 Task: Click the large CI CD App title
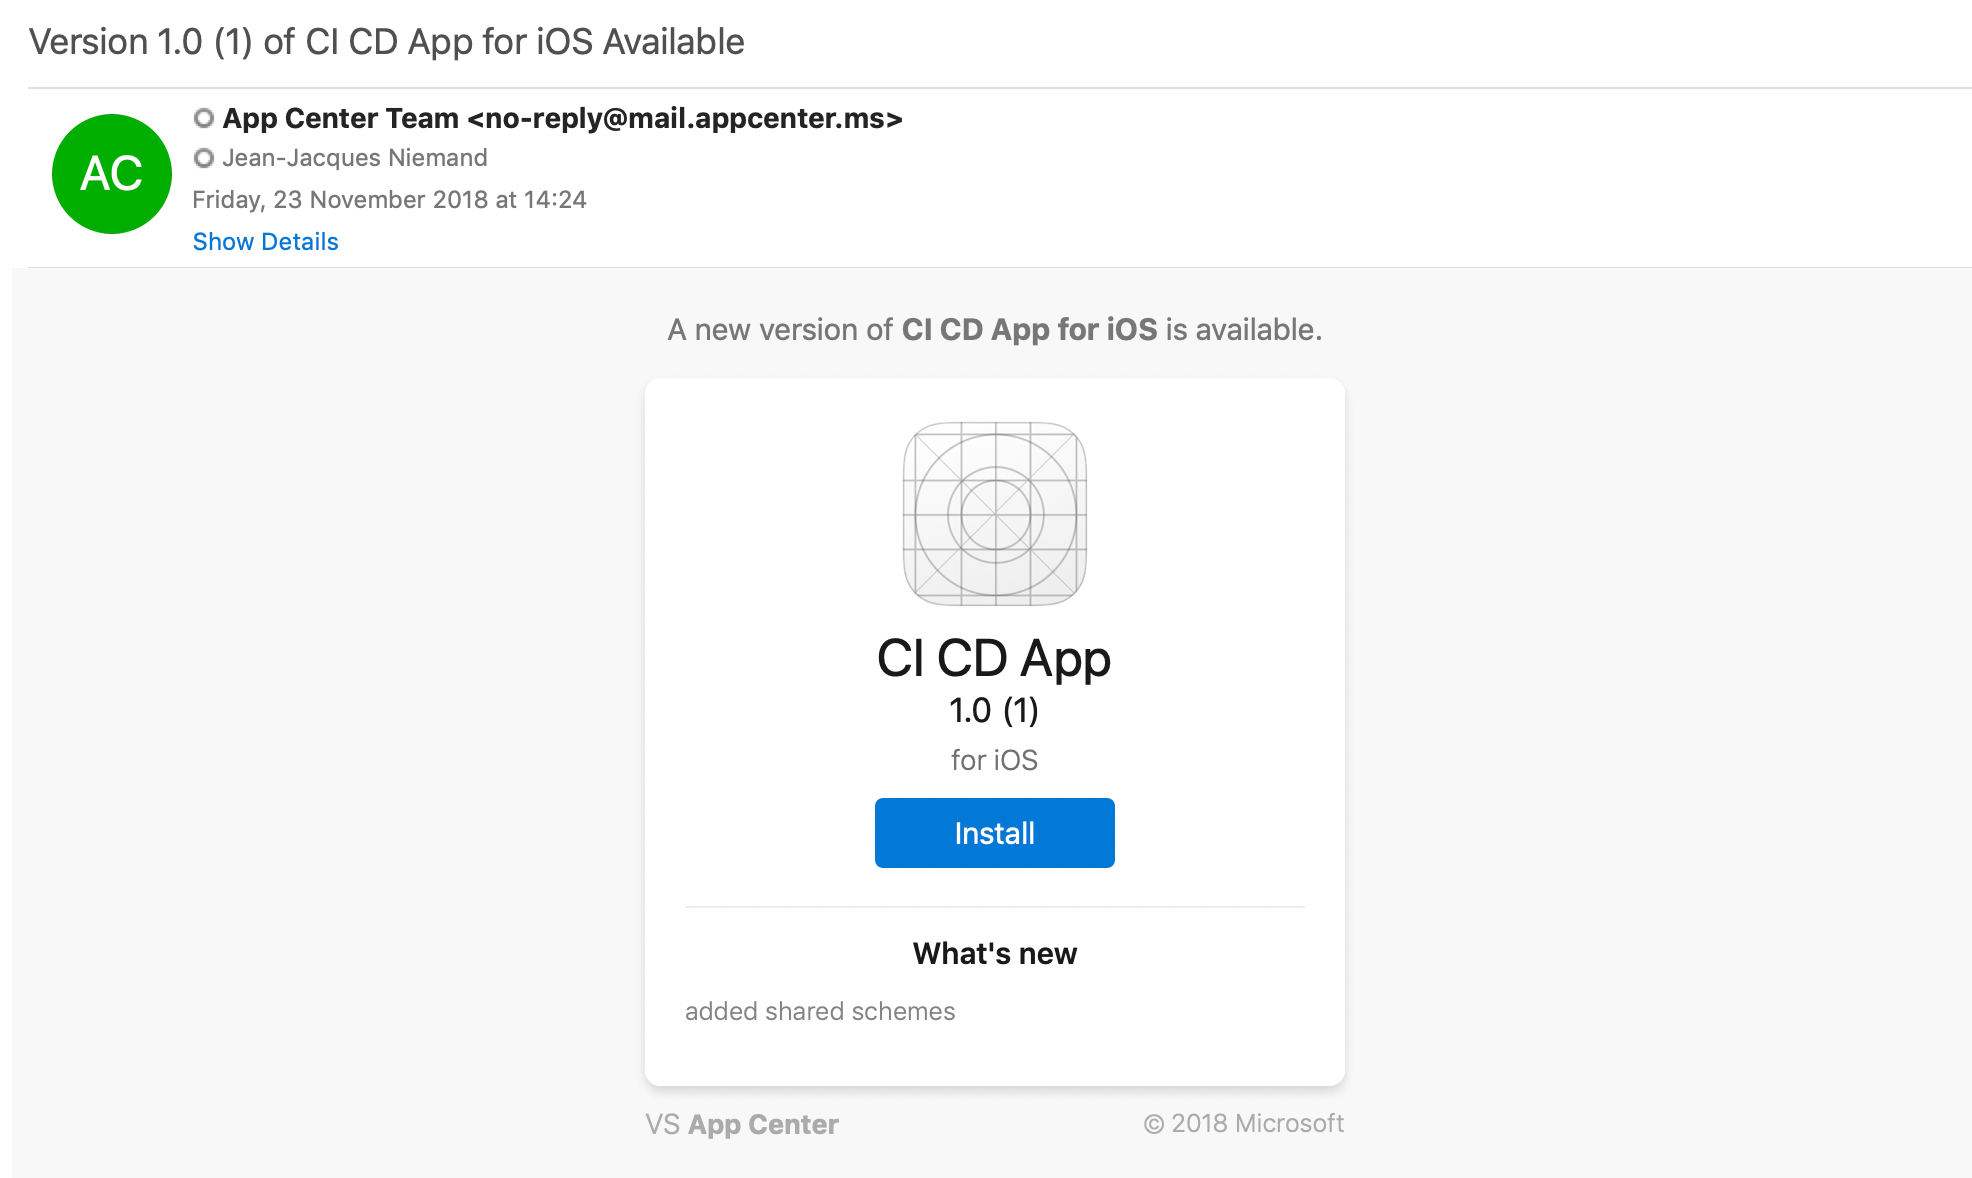click(x=993, y=659)
